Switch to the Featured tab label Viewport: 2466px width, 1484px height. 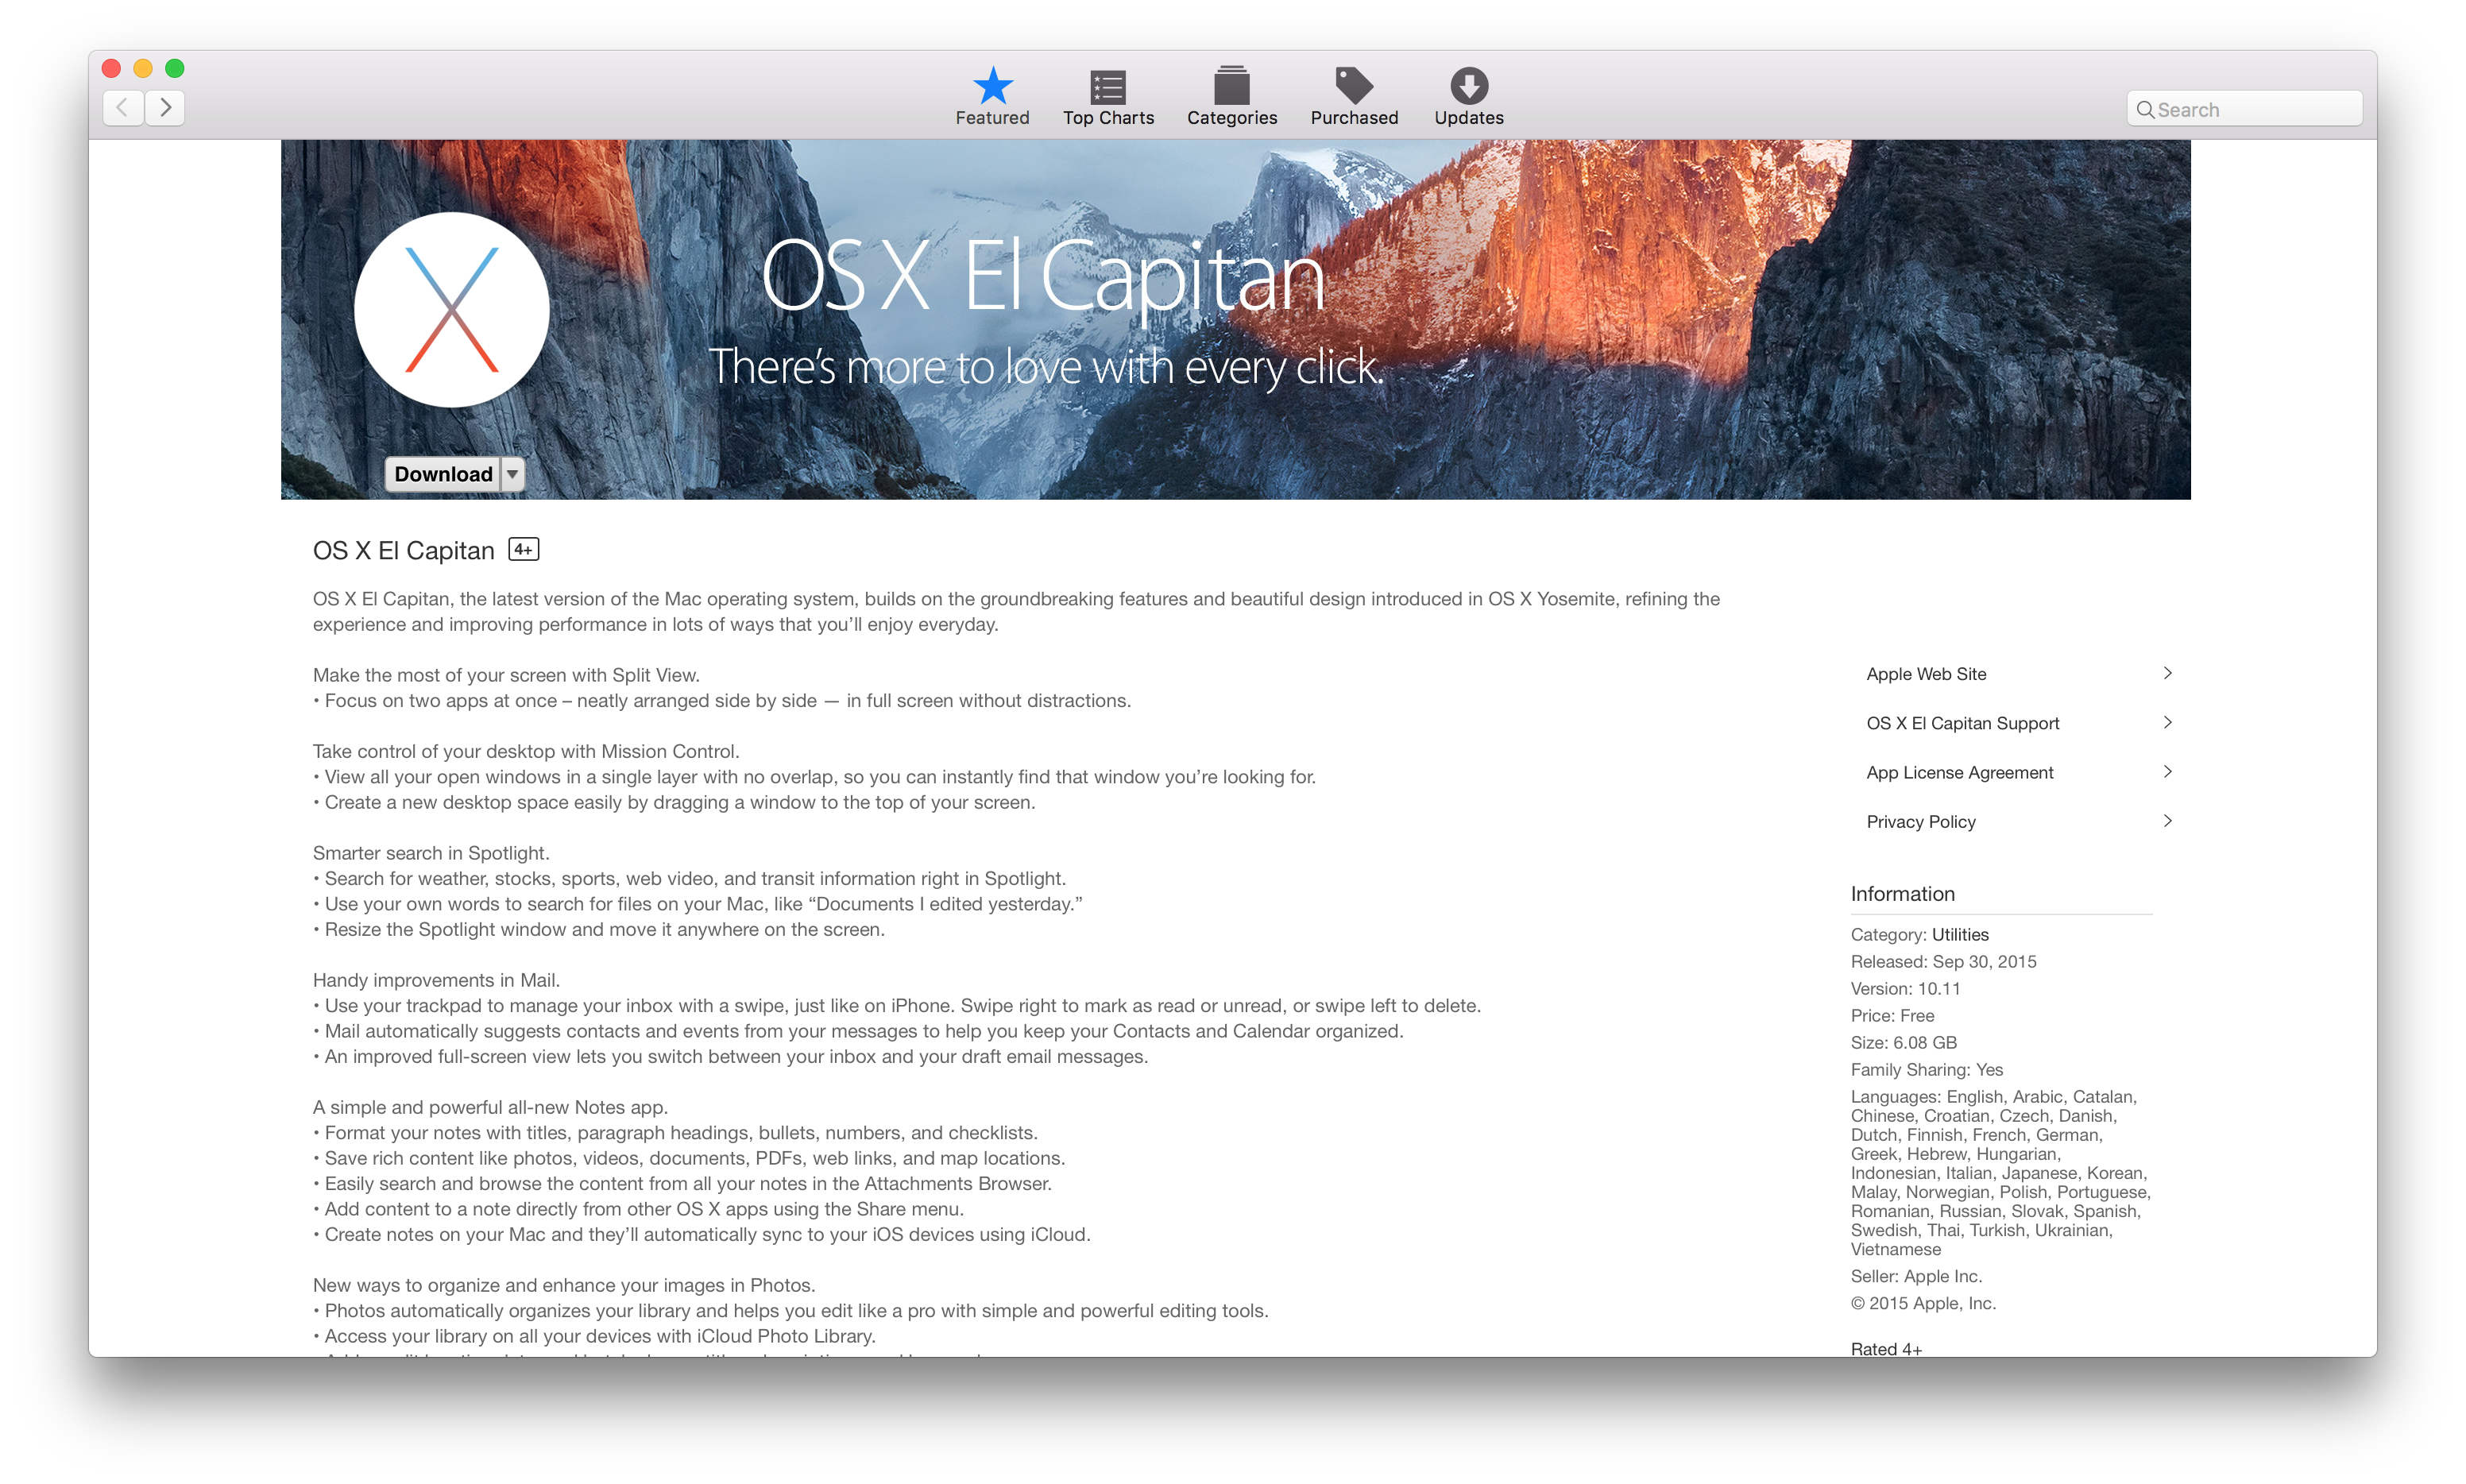[x=992, y=118]
